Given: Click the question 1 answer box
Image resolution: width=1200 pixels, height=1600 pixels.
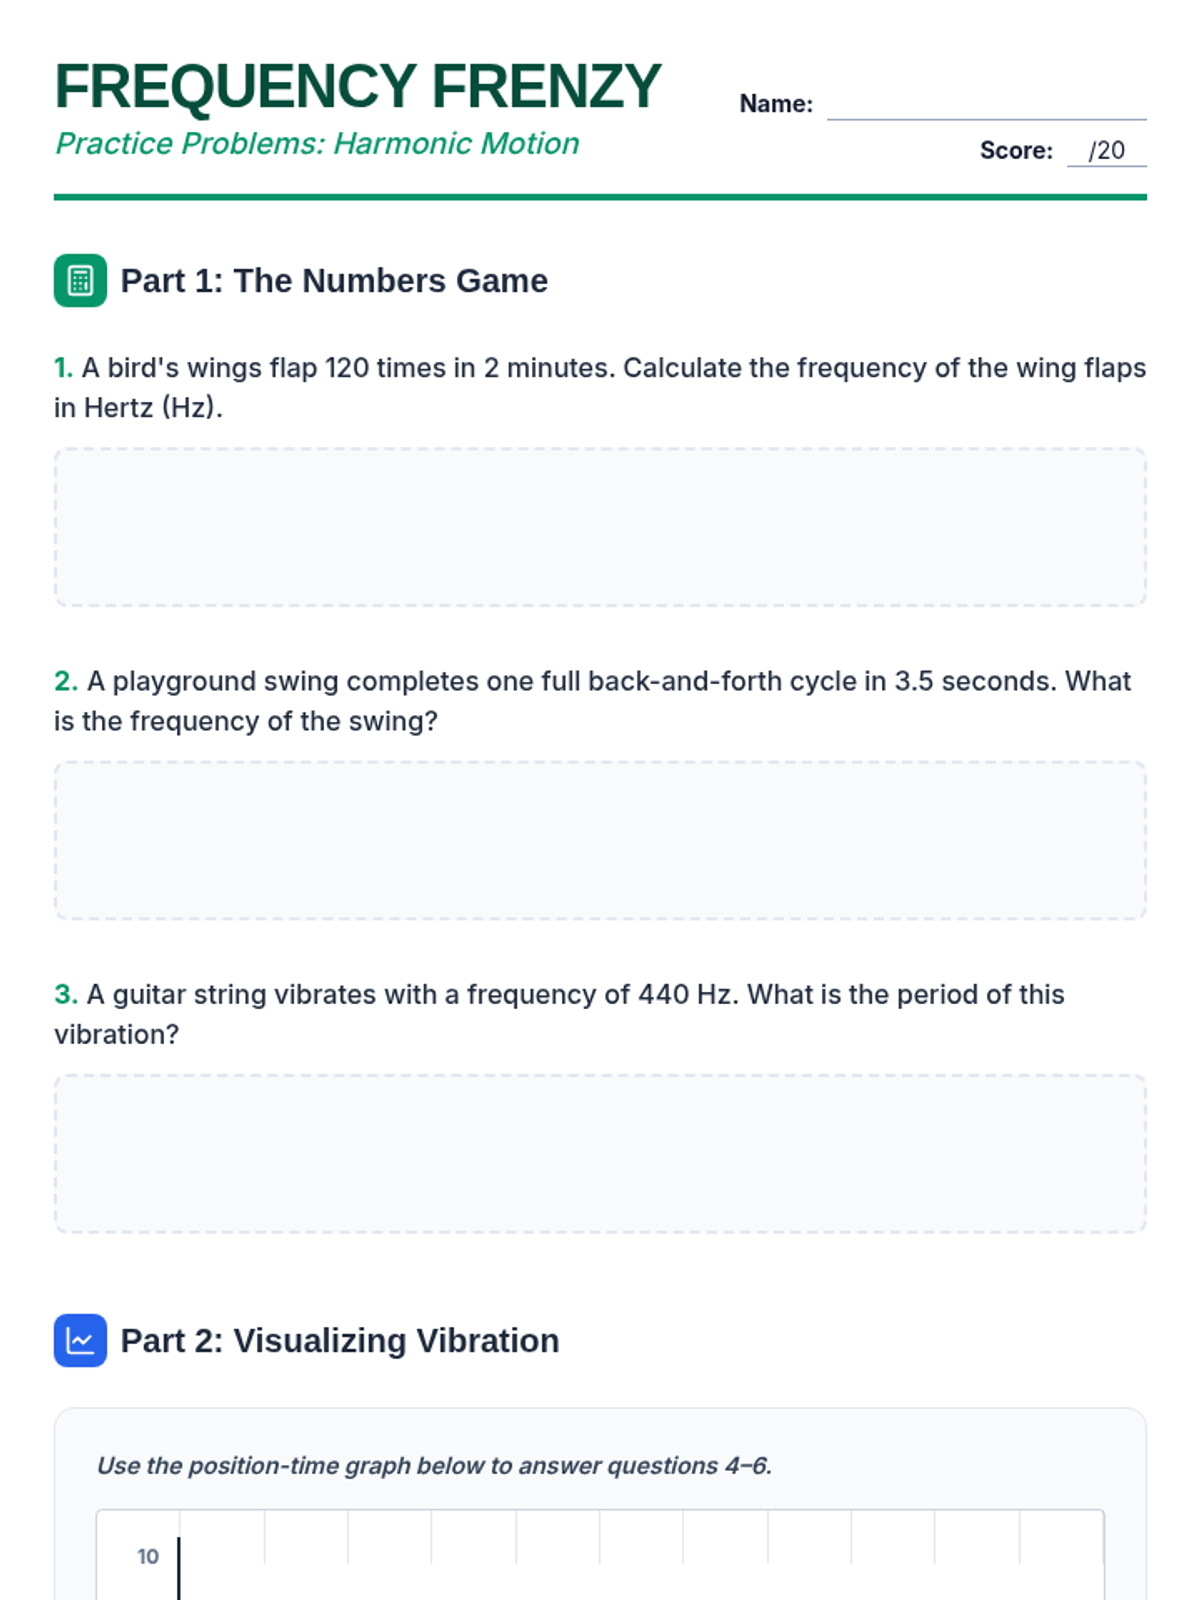Looking at the screenshot, I should [600, 527].
